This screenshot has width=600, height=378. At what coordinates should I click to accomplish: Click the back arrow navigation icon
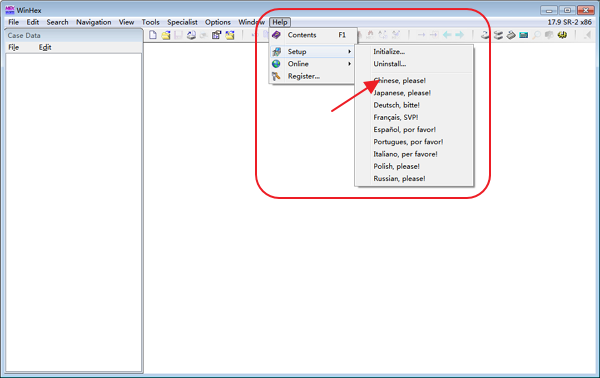pyautogui.click(x=447, y=35)
